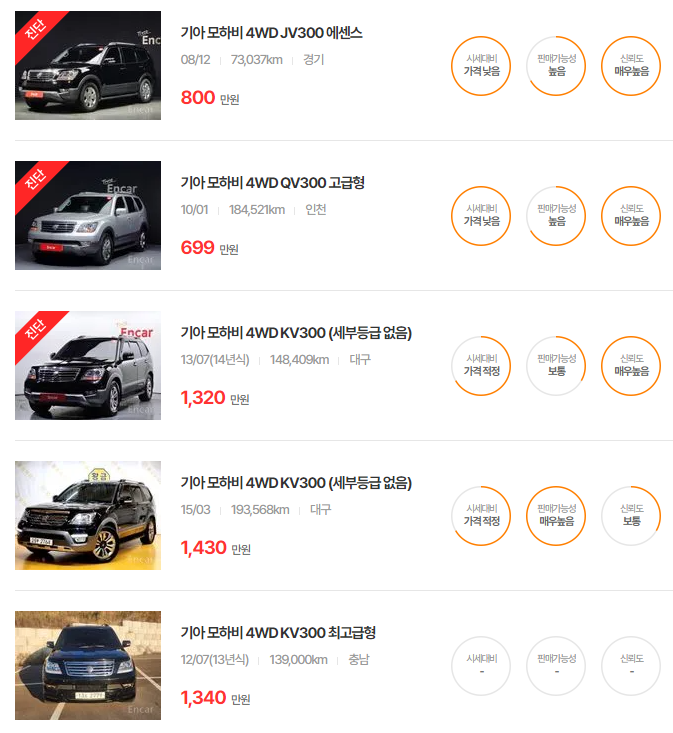
Task: Click the empty 신뢰도 badge on 최고급형 listing
Action: [631, 666]
